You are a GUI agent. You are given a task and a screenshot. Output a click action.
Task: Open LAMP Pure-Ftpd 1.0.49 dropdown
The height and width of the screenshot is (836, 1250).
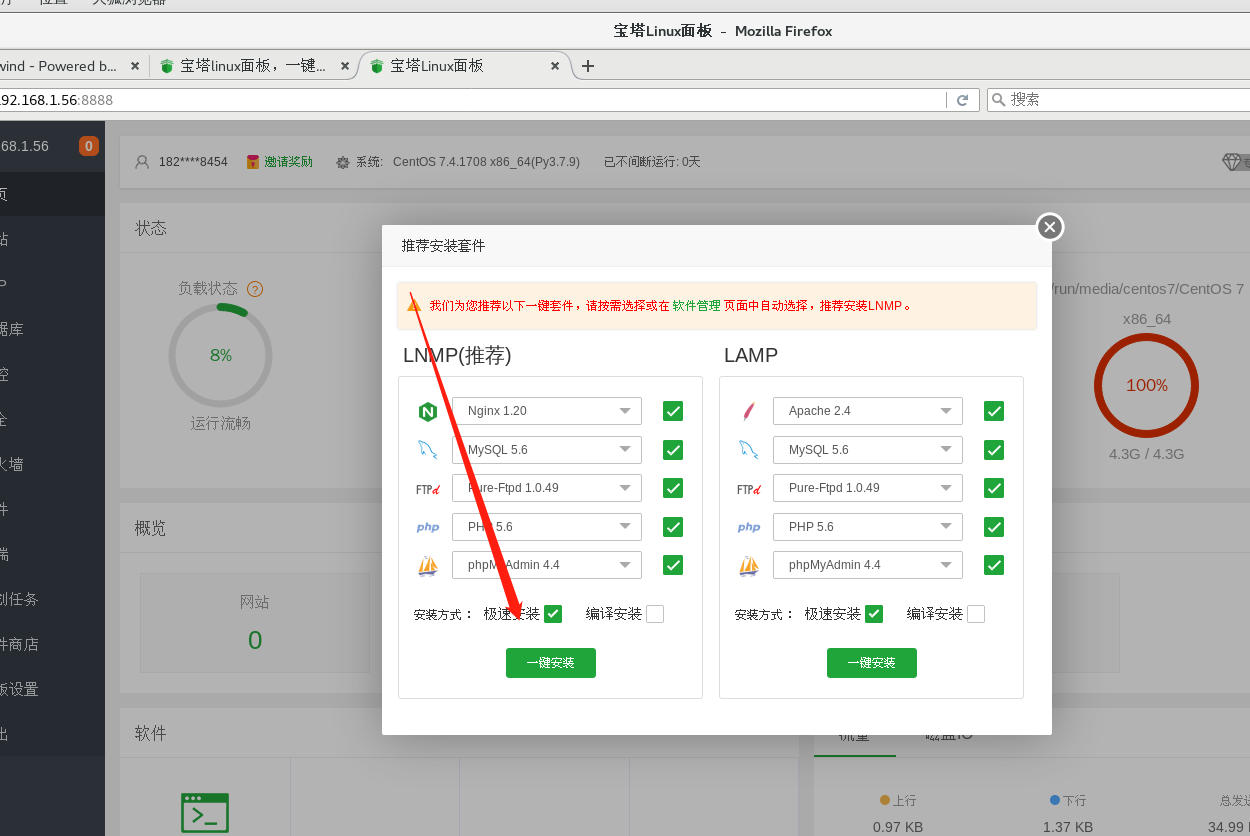coord(868,488)
